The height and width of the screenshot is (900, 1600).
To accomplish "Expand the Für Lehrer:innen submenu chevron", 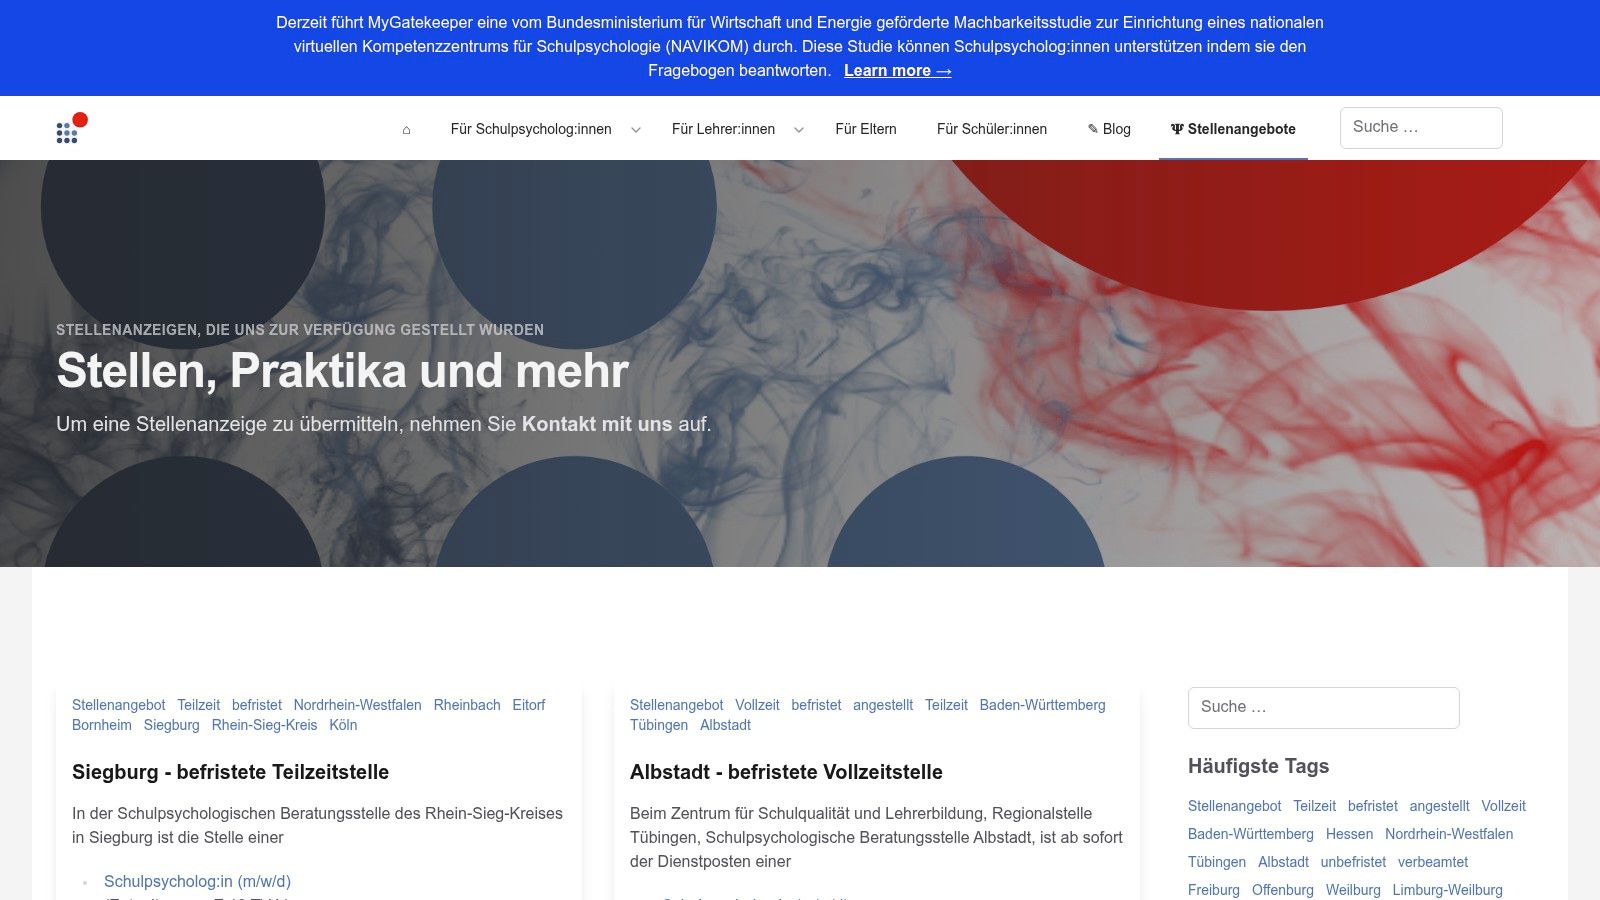I will (799, 129).
